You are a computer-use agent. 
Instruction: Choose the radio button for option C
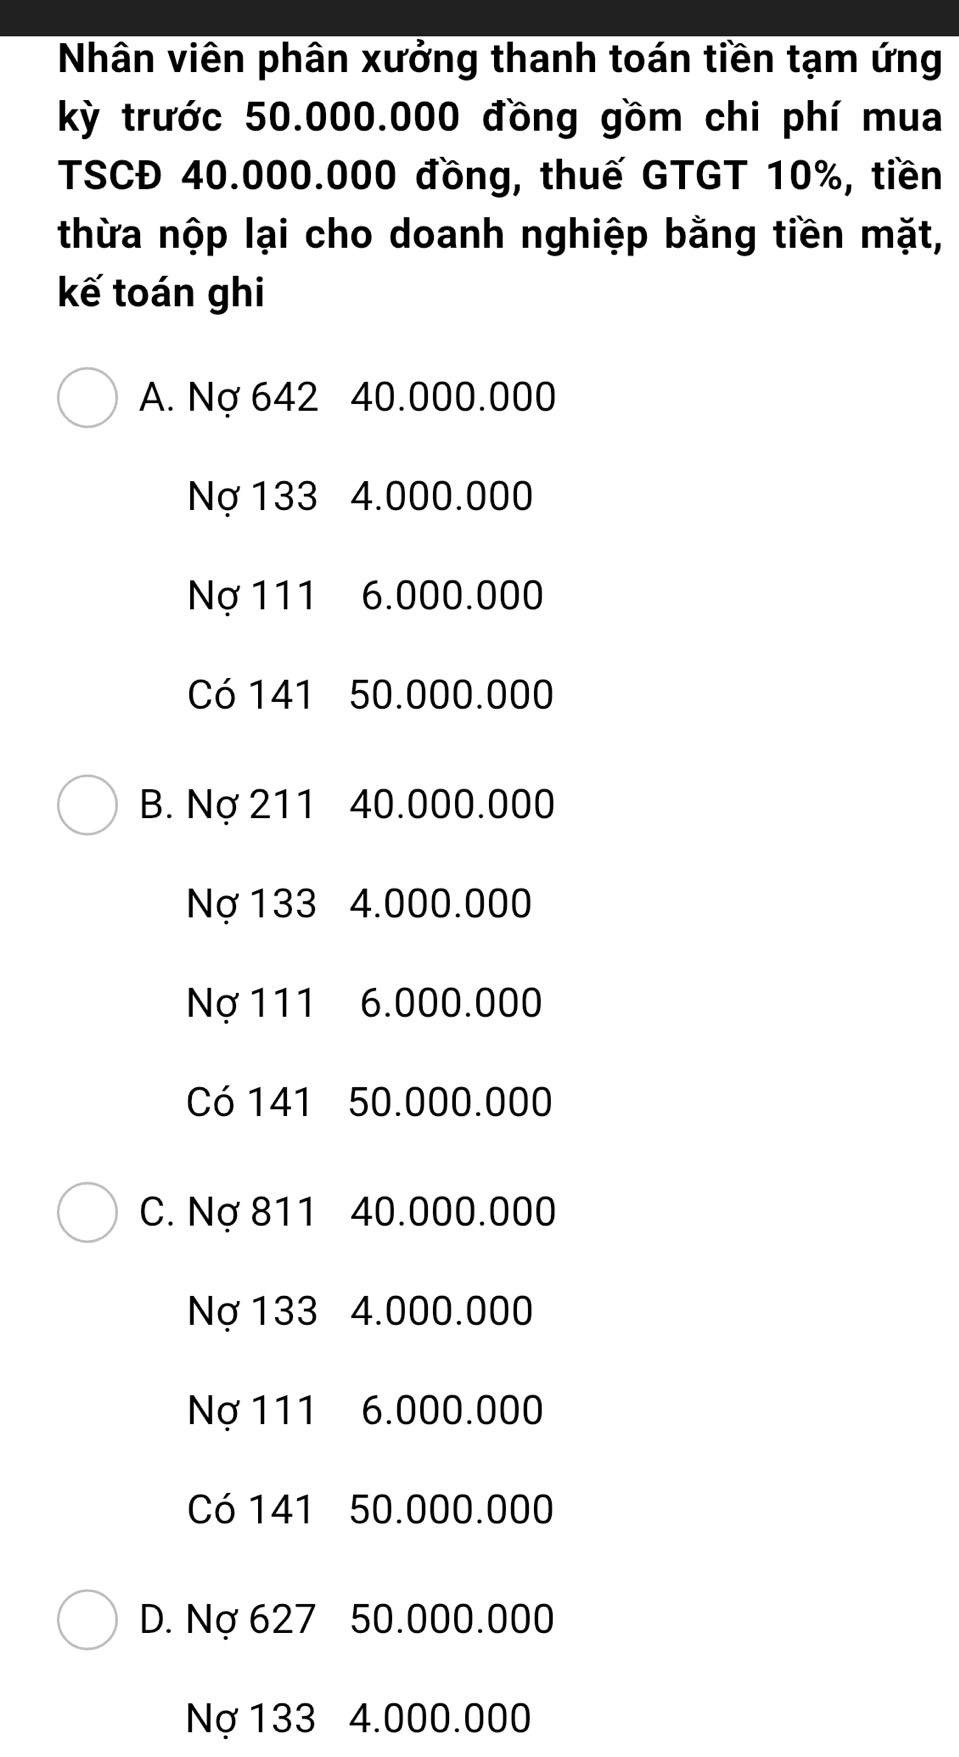pyautogui.click(x=88, y=1212)
